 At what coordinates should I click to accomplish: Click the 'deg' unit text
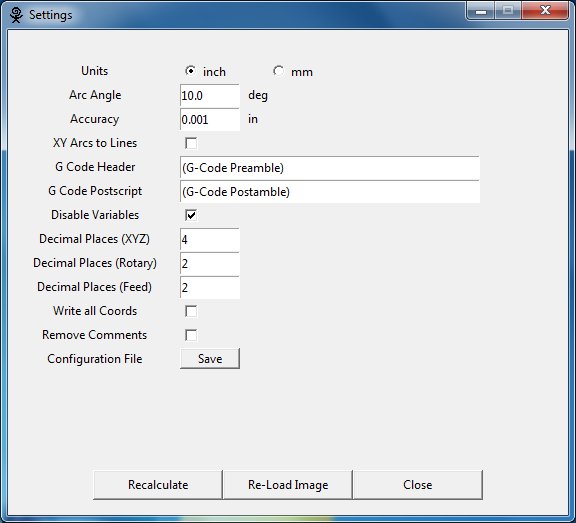258,96
